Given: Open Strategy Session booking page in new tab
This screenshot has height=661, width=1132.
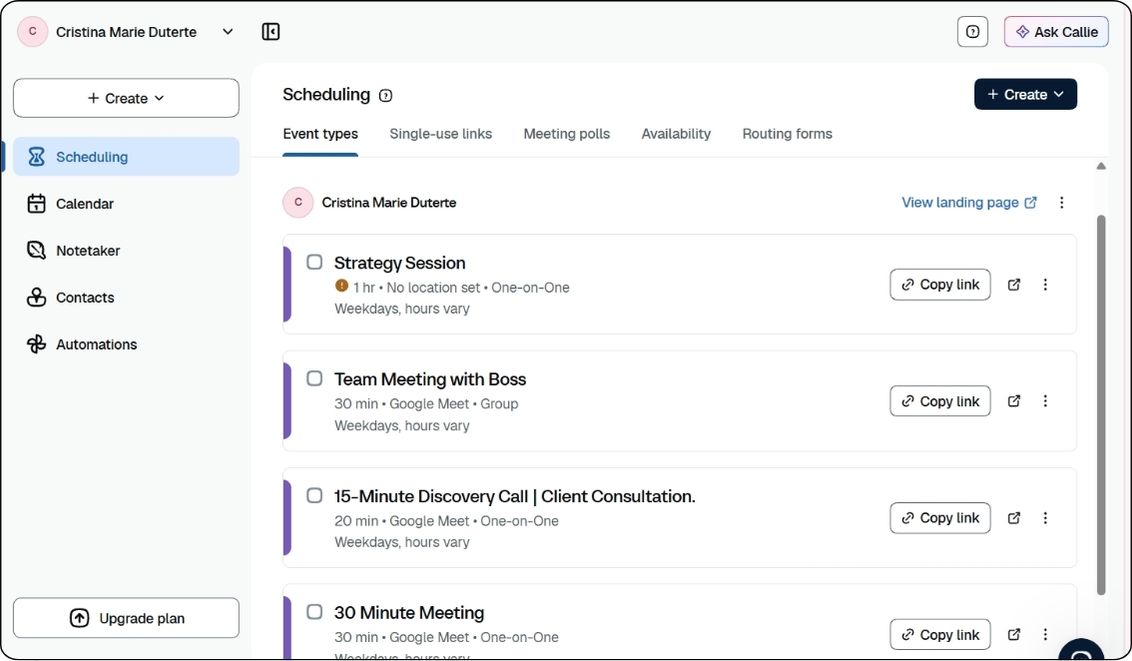Looking at the screenshot, I should [1014, 284].
